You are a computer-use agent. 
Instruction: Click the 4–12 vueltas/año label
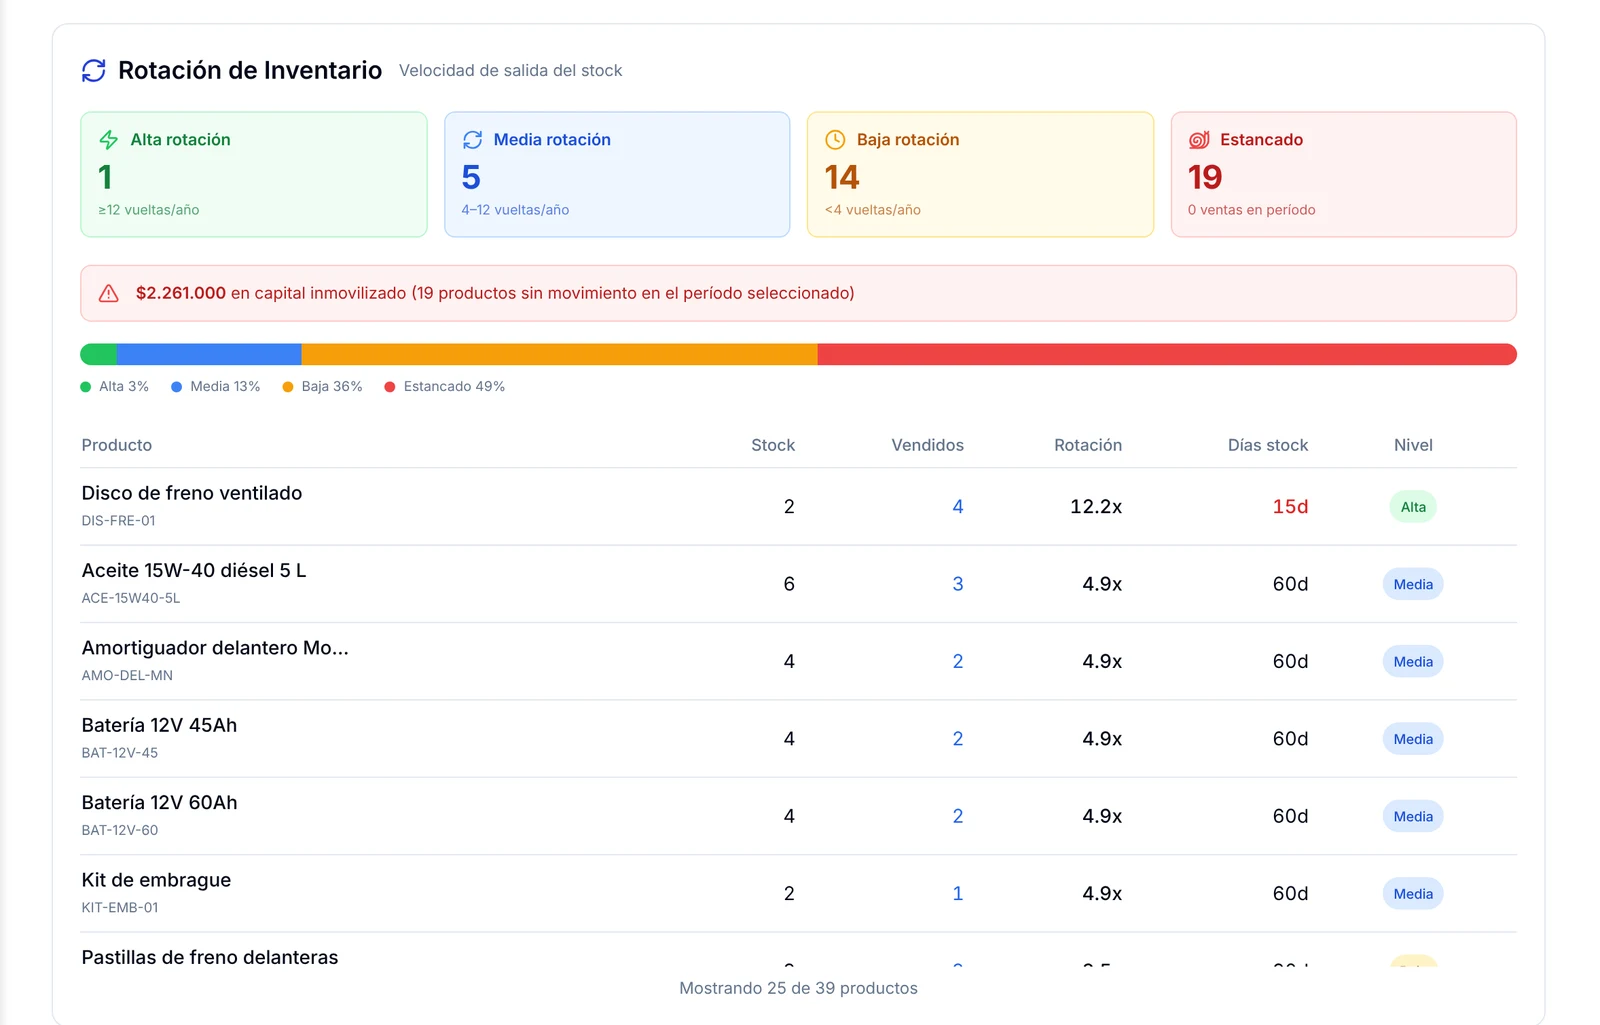tap(515, 210)
